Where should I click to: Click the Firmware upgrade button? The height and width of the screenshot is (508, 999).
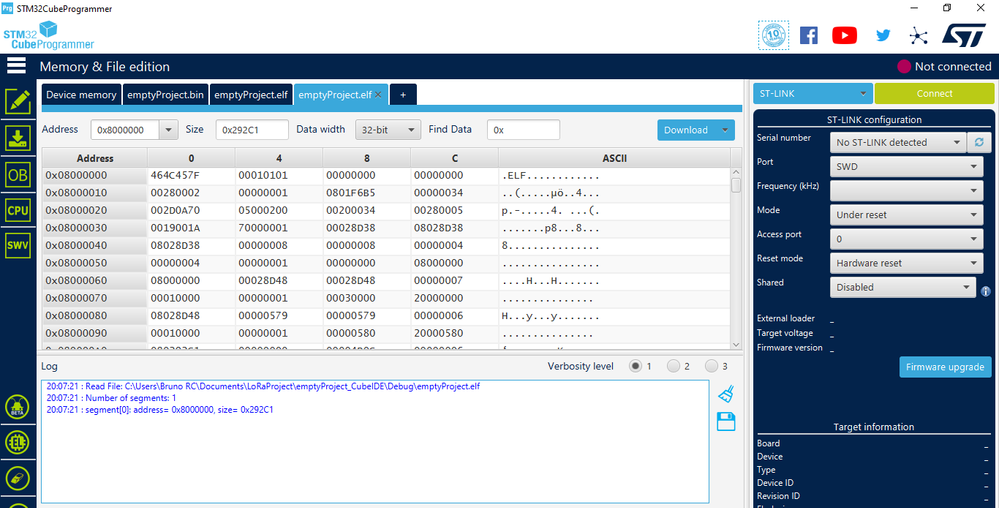(x=945, y=366)
